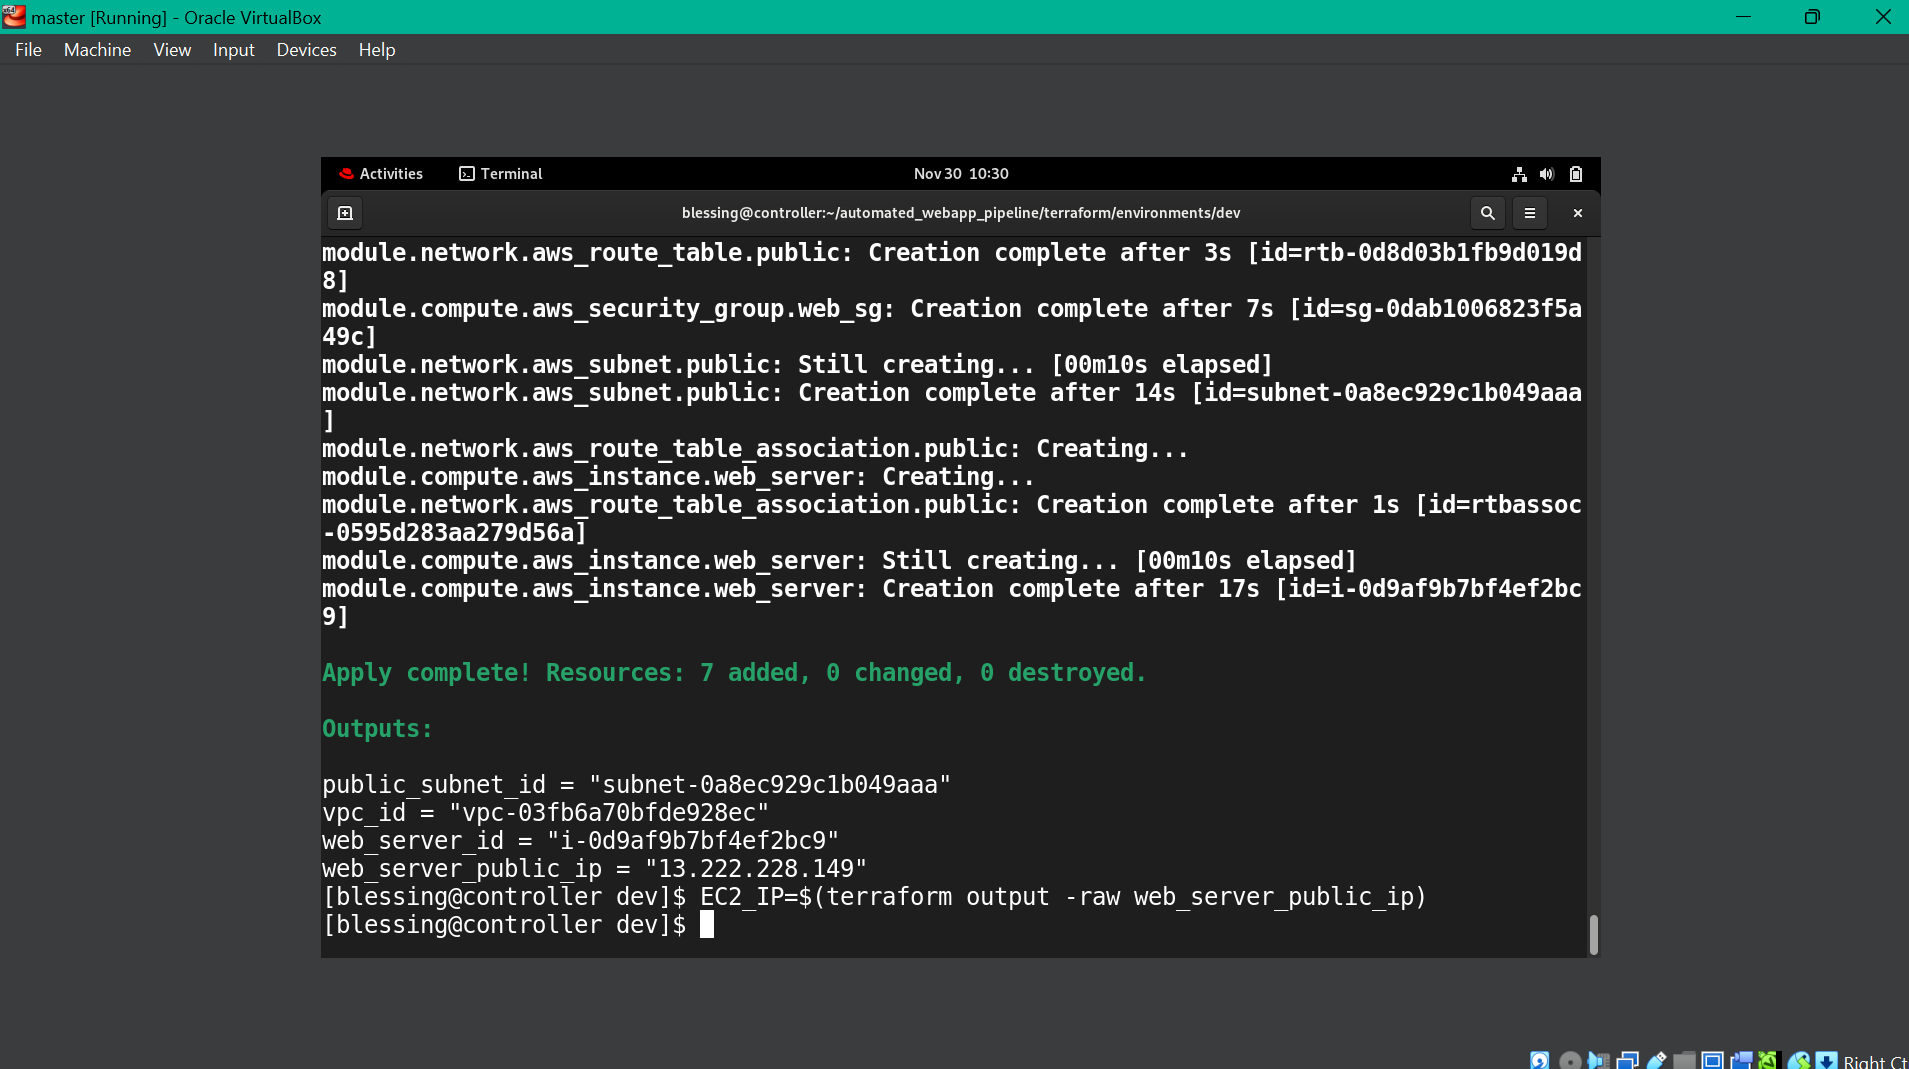Screen dimensions: 1909x1069
Task: Click the battery icon in the top bar
Action: [x=1575, y=174]
